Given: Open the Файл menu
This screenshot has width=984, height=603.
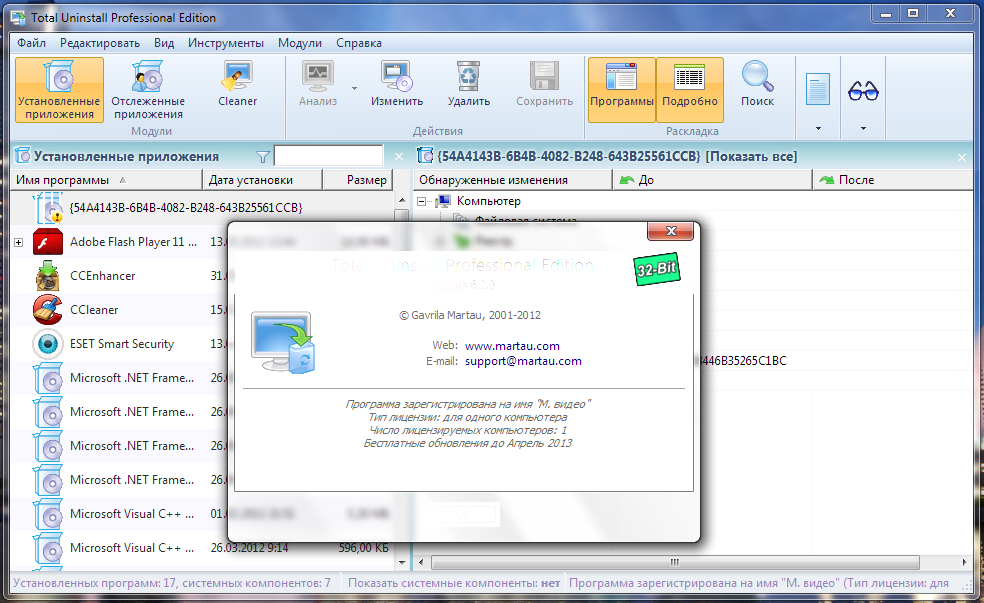Looking at the screenshot, I should coord(31,43).
